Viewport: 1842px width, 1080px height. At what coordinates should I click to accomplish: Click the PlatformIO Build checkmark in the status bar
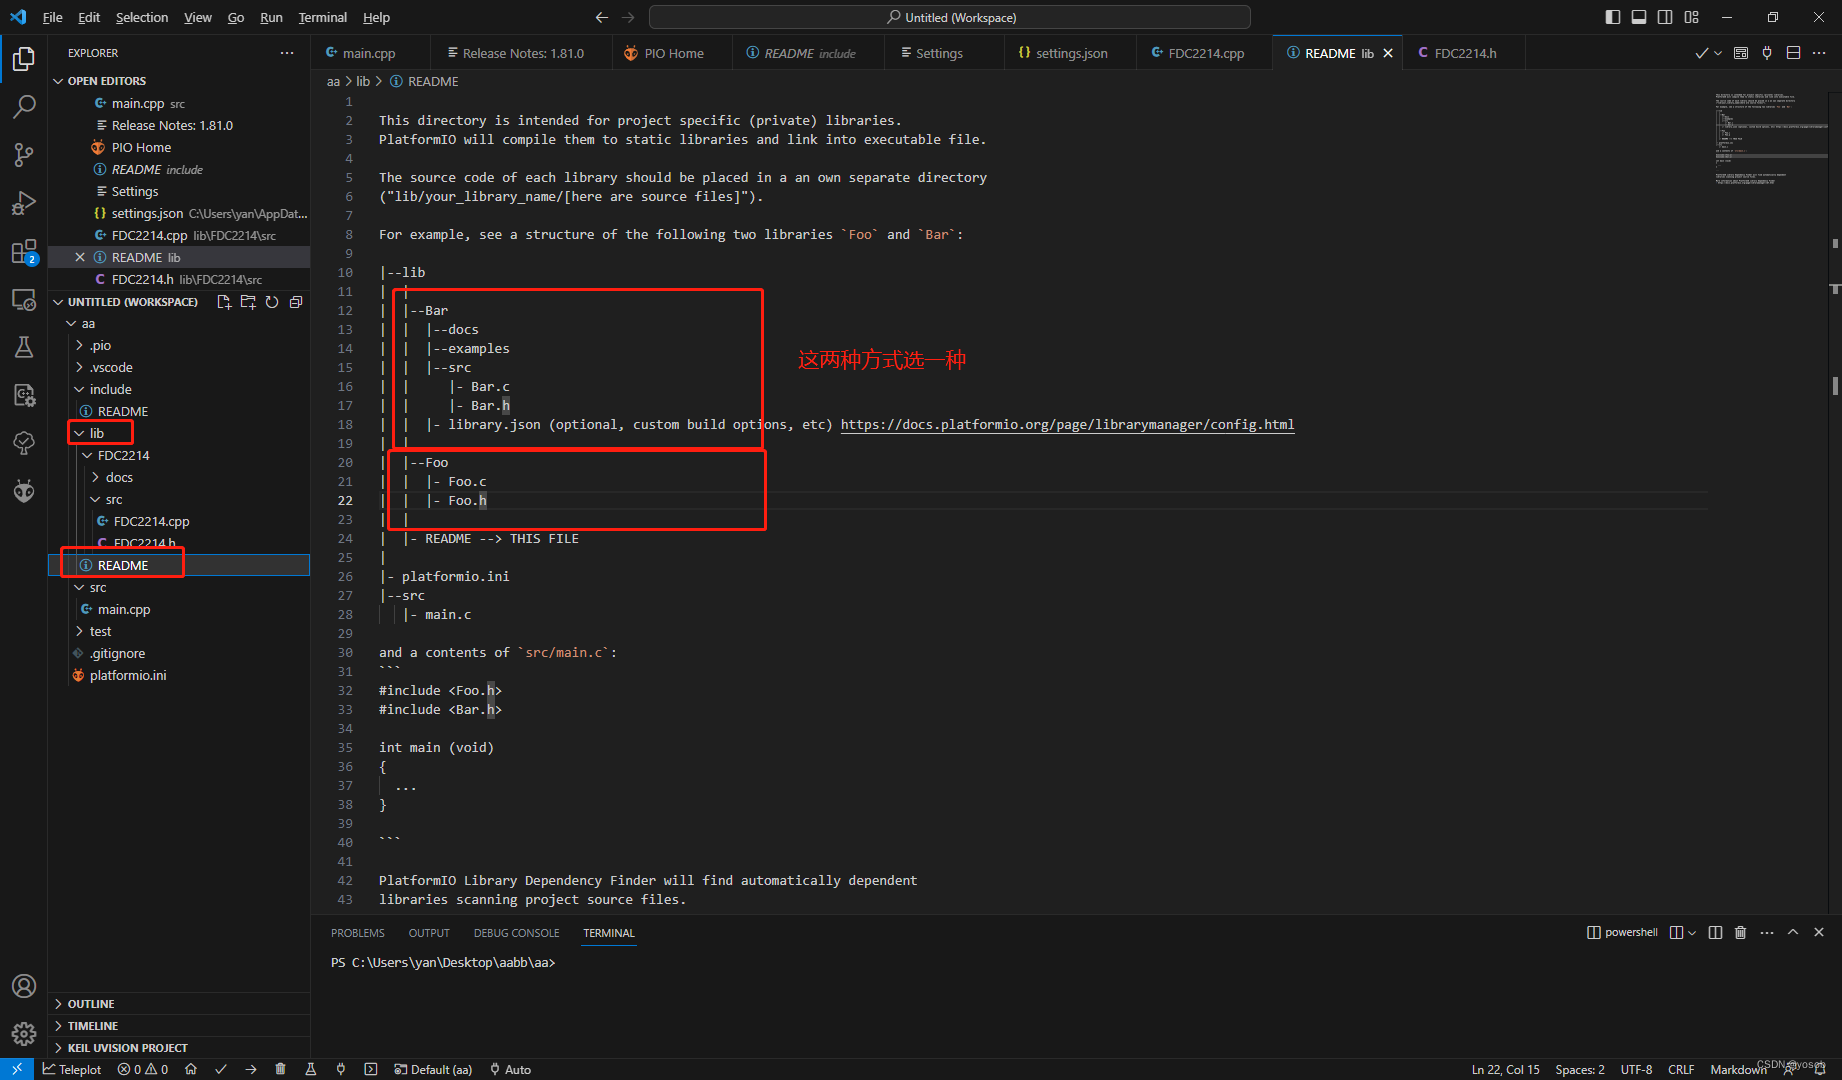pos(221,1069)
